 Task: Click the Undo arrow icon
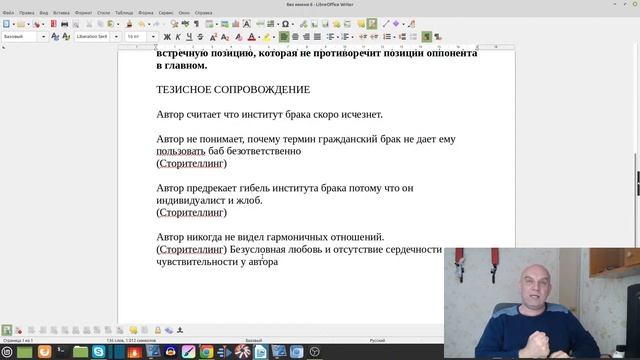142,24
